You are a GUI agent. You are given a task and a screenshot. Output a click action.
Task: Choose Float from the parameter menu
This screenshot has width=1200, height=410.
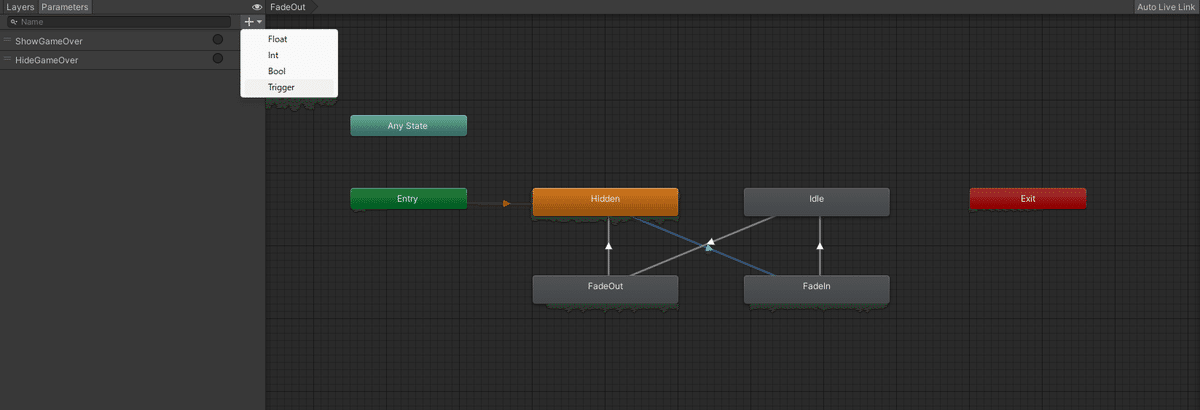click(x=289, y=39)
